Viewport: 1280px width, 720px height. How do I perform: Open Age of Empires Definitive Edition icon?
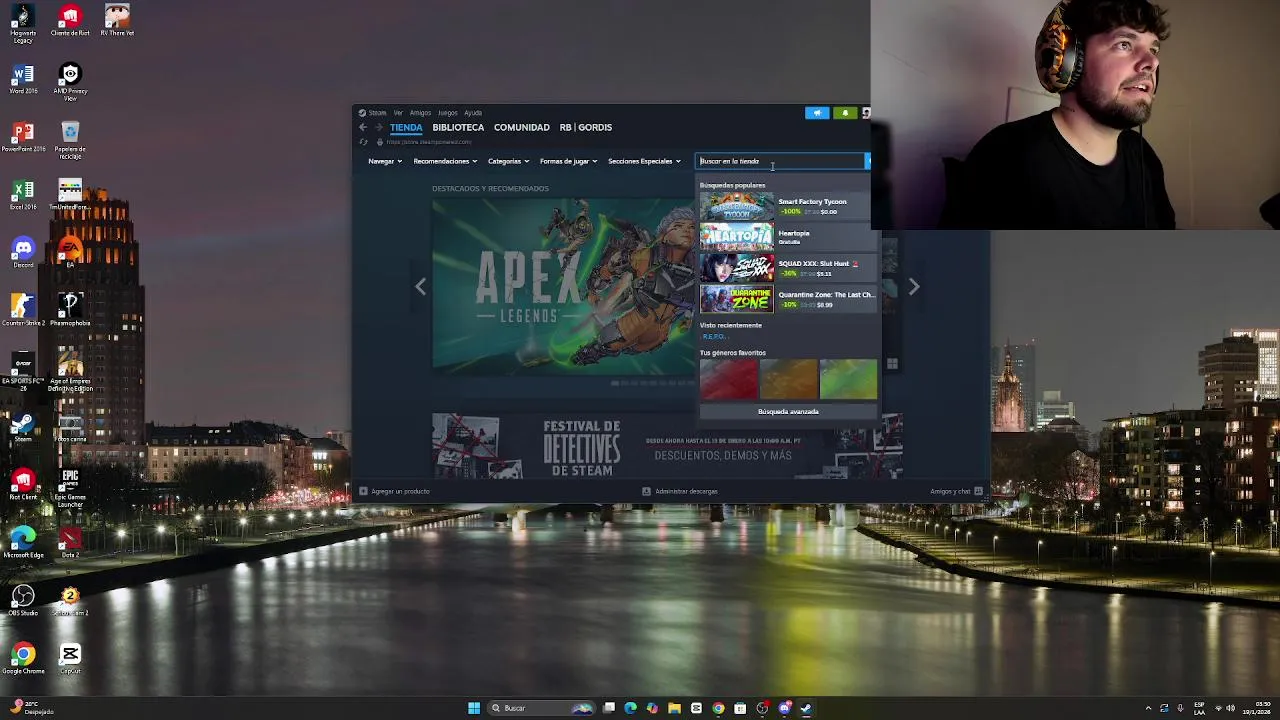(70, 372)
